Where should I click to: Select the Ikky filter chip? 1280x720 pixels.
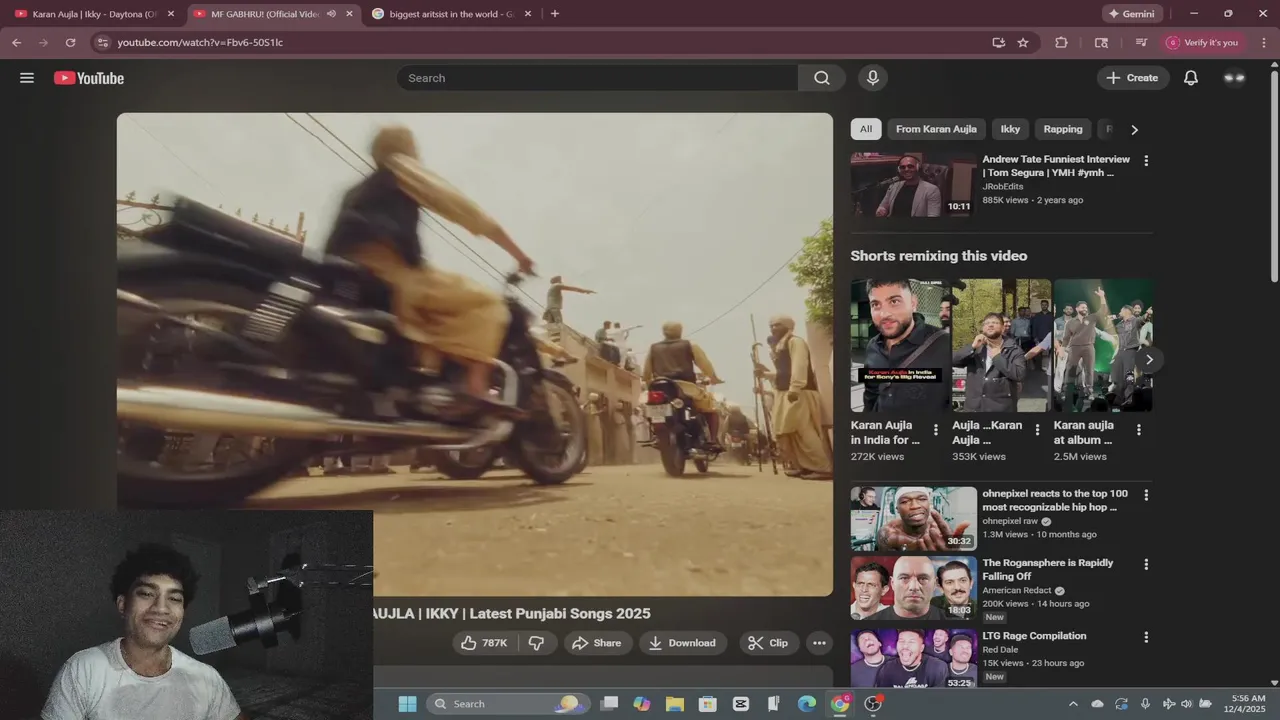tap(1011, 129)
